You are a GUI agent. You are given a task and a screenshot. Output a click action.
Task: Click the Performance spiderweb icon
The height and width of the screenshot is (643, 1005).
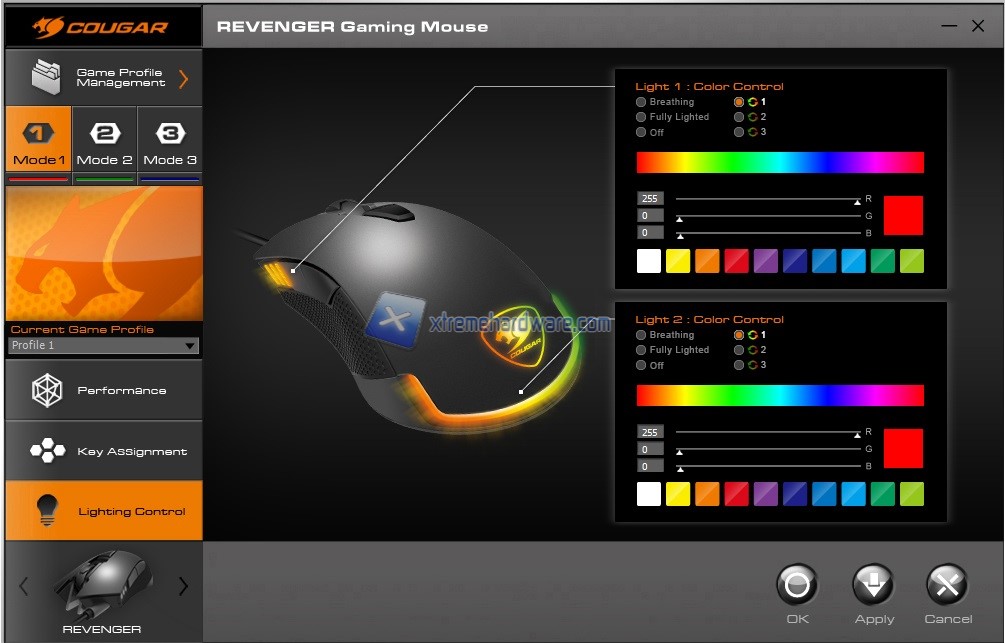pos(47,391)
